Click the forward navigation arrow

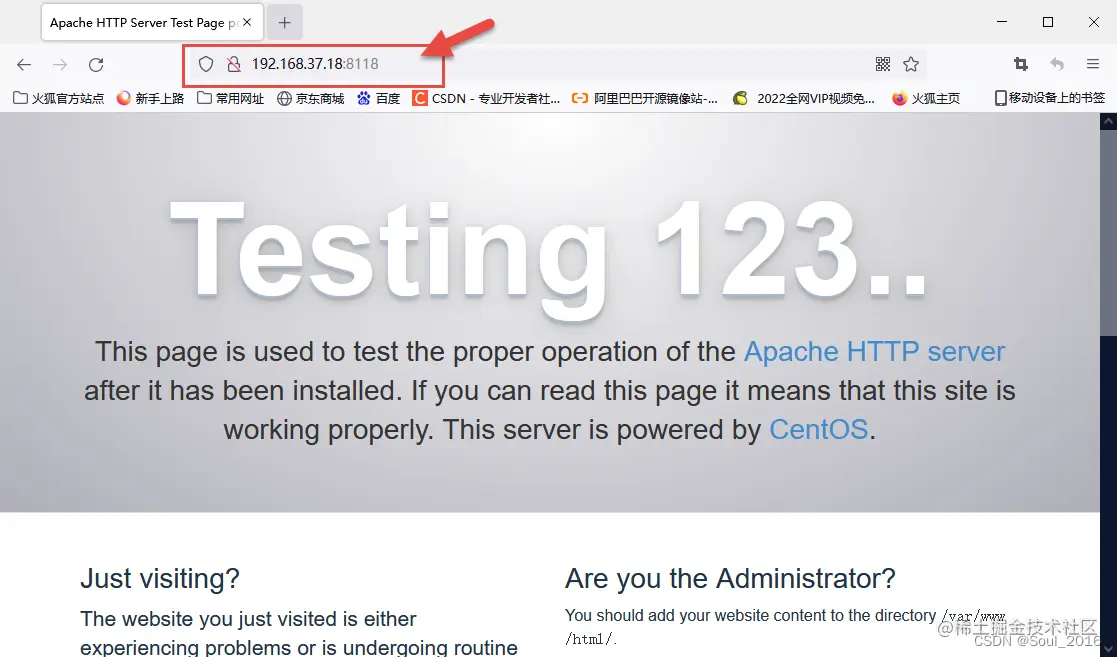click(x=60, y=65)
